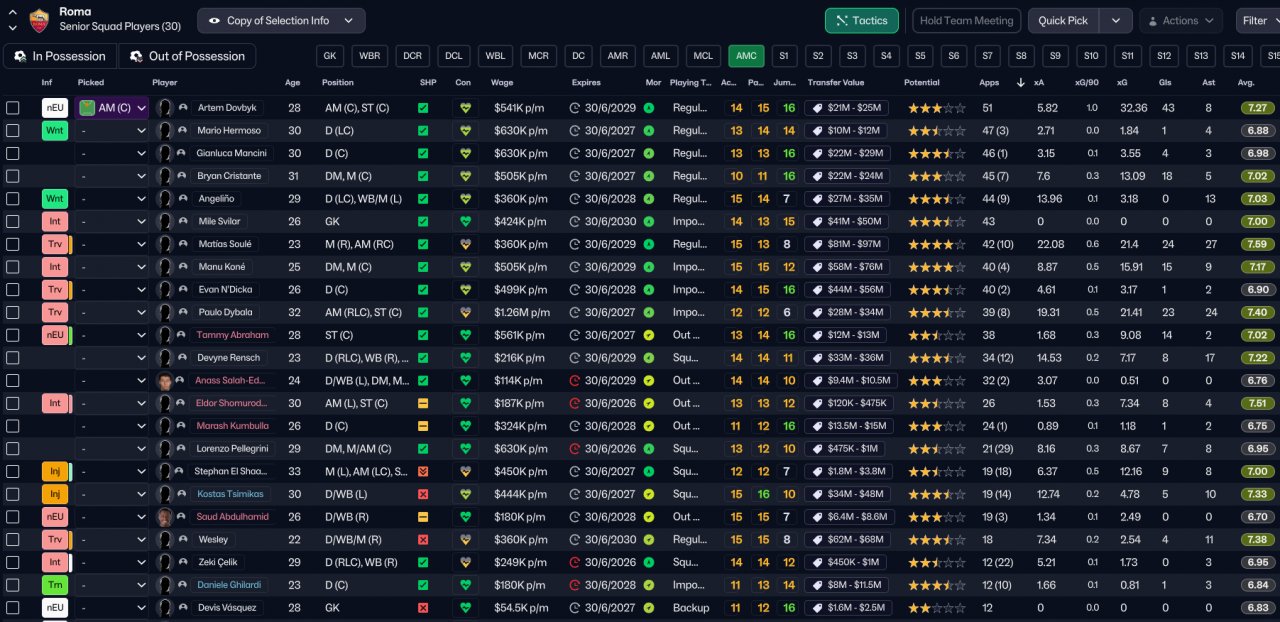Image resolution: width=1280 pixels, height=622 pixels.
Task: Open Matias Soulé's player profile
Action: [225, 244]
